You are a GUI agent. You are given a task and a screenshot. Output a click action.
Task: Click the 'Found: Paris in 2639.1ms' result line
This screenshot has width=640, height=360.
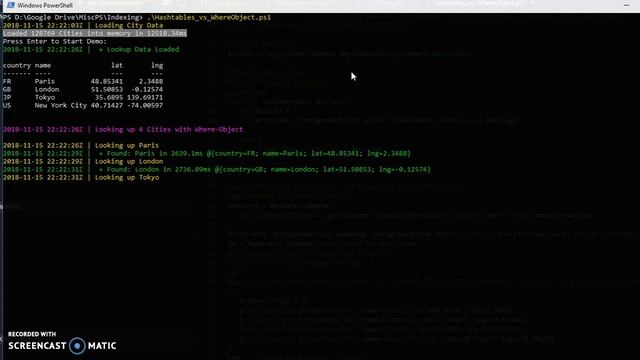207,153
